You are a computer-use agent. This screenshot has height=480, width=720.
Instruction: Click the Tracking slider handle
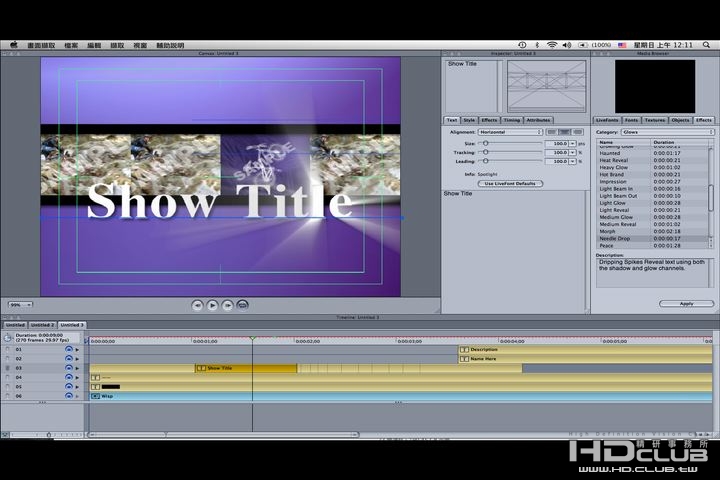coord(485,152)
